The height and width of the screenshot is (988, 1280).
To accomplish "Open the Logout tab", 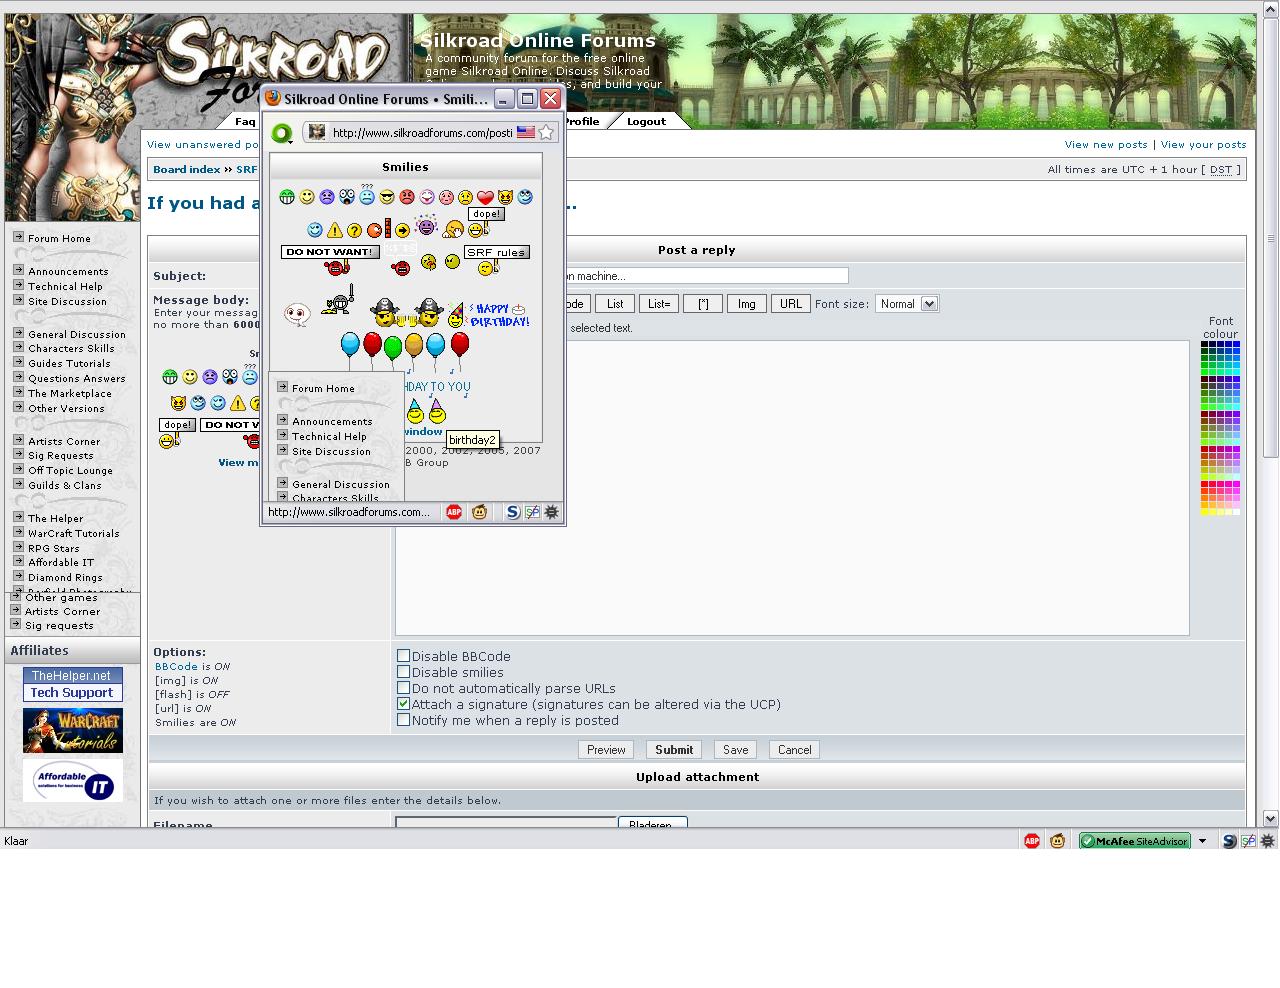I will pyautogui.click(x=646, y=121).
